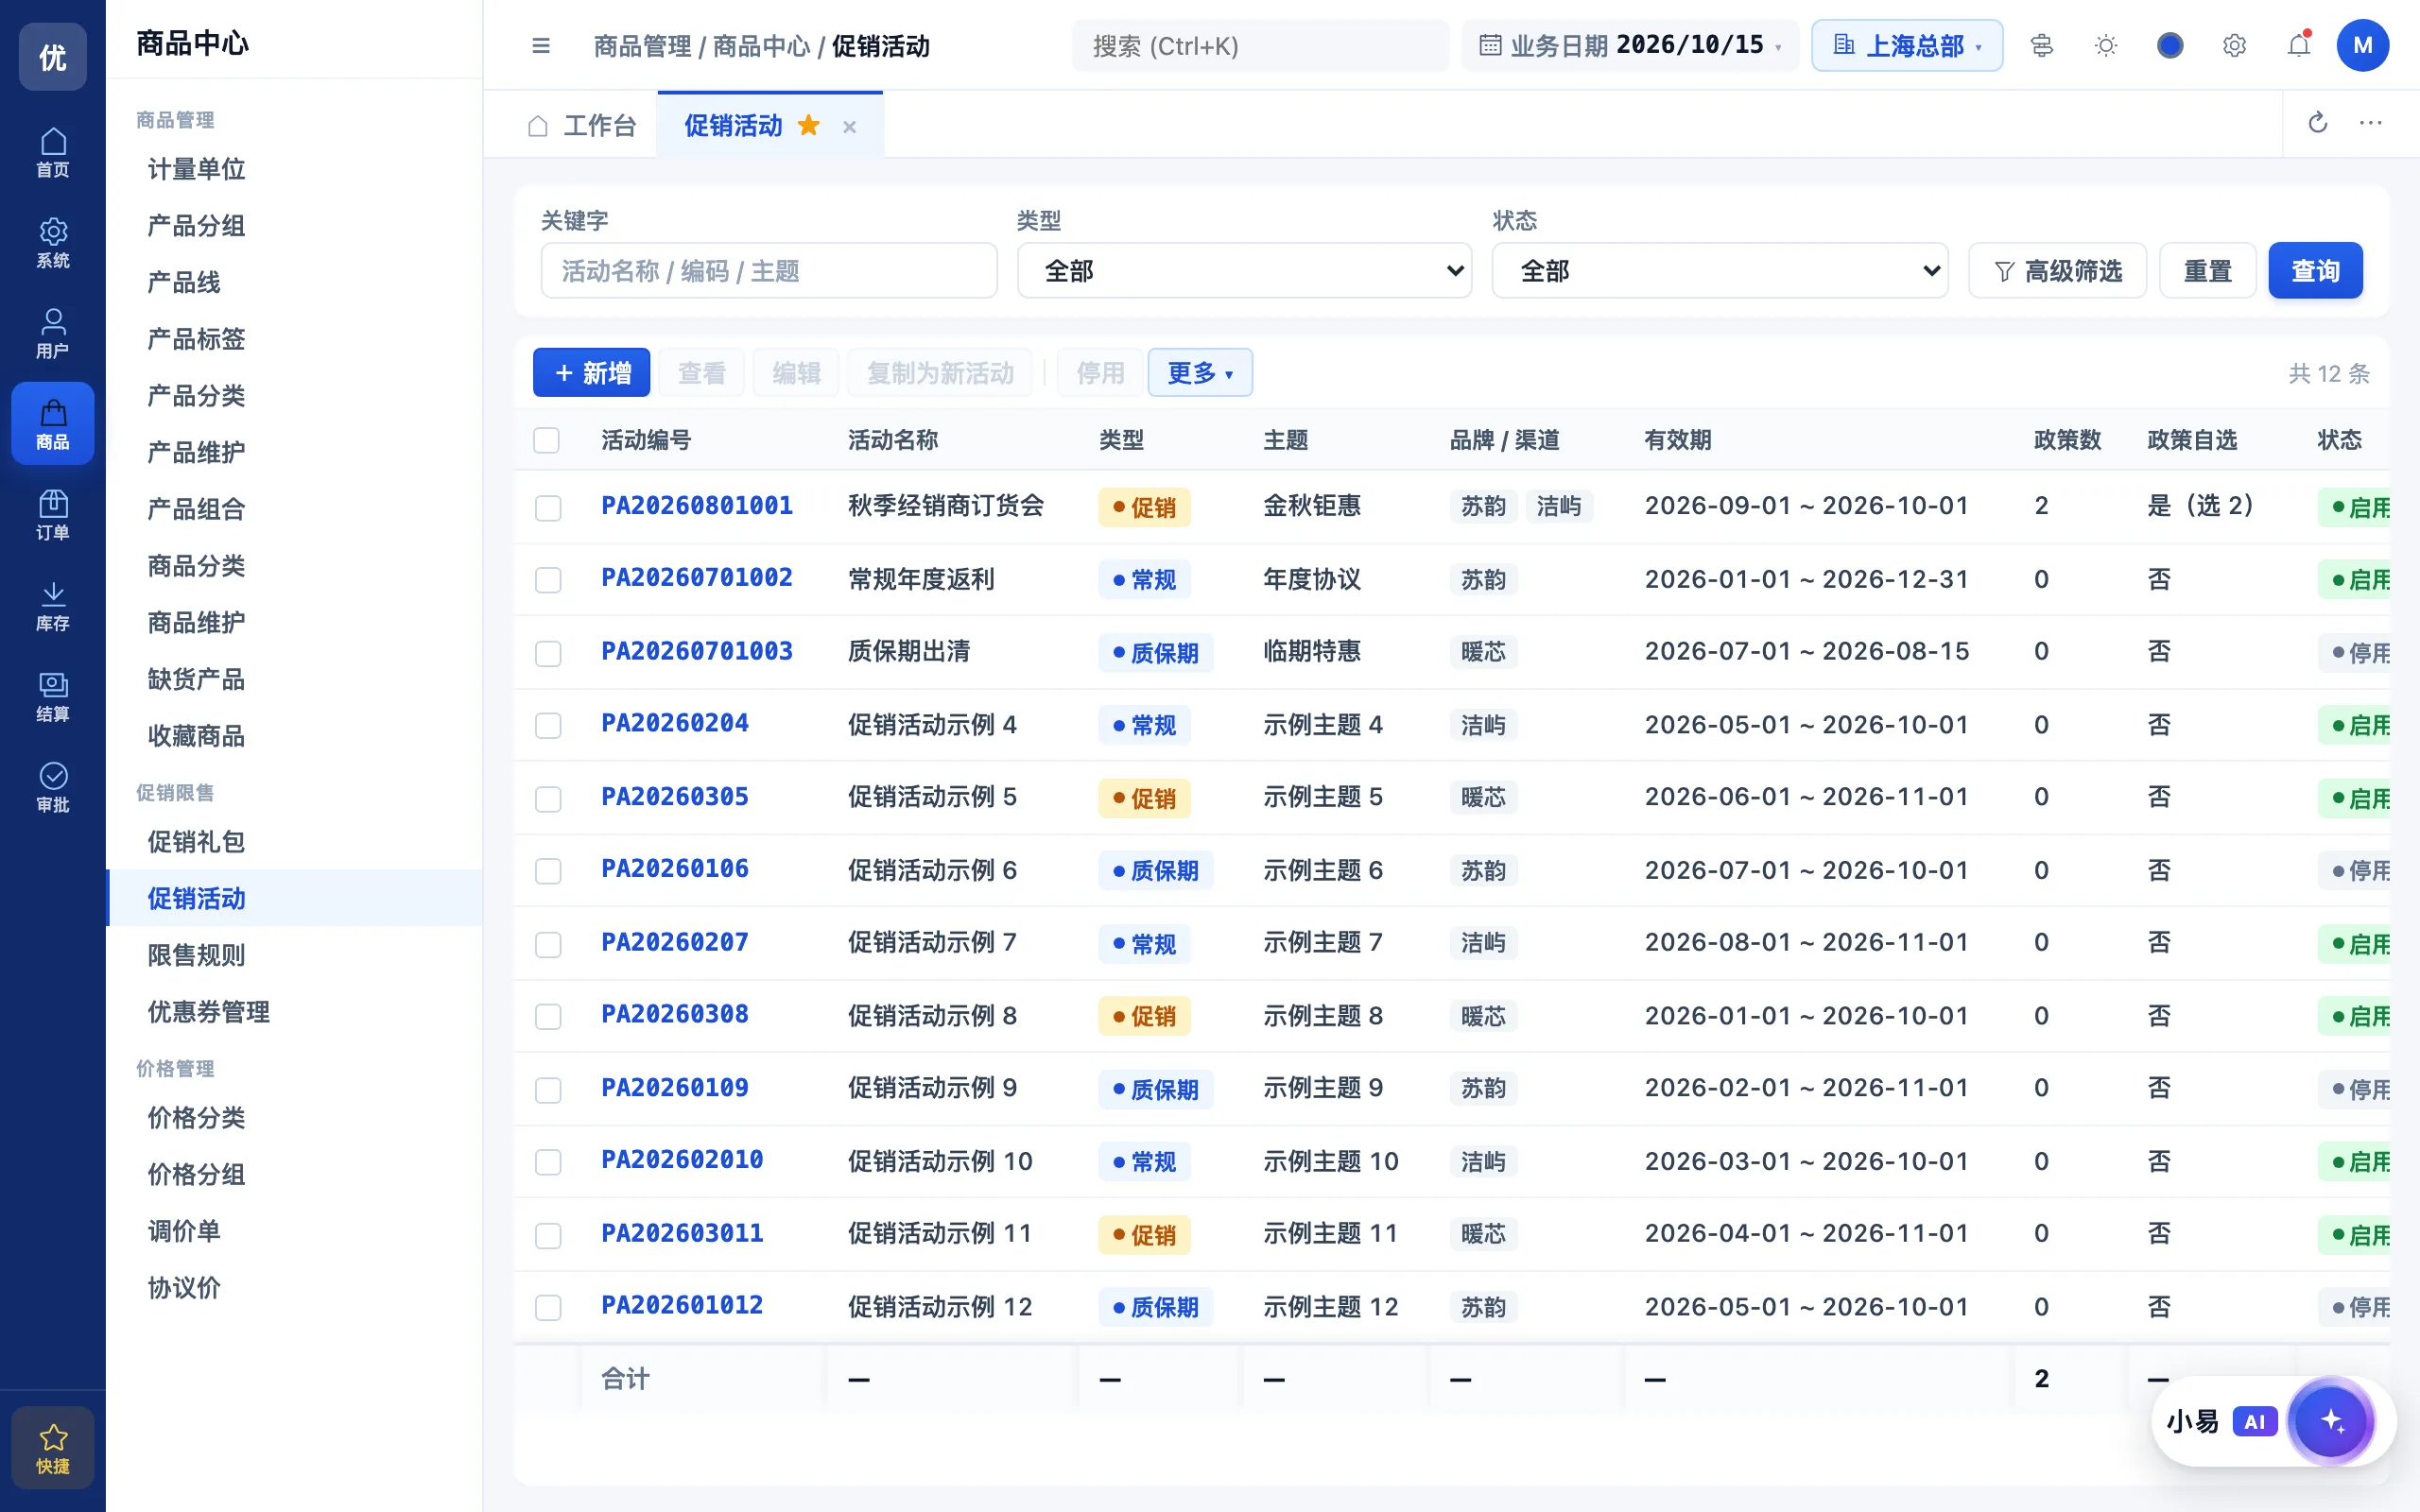Select the 商品 product module icon
Screen dimensions: 2420x1512
click(x=53, y=424)
